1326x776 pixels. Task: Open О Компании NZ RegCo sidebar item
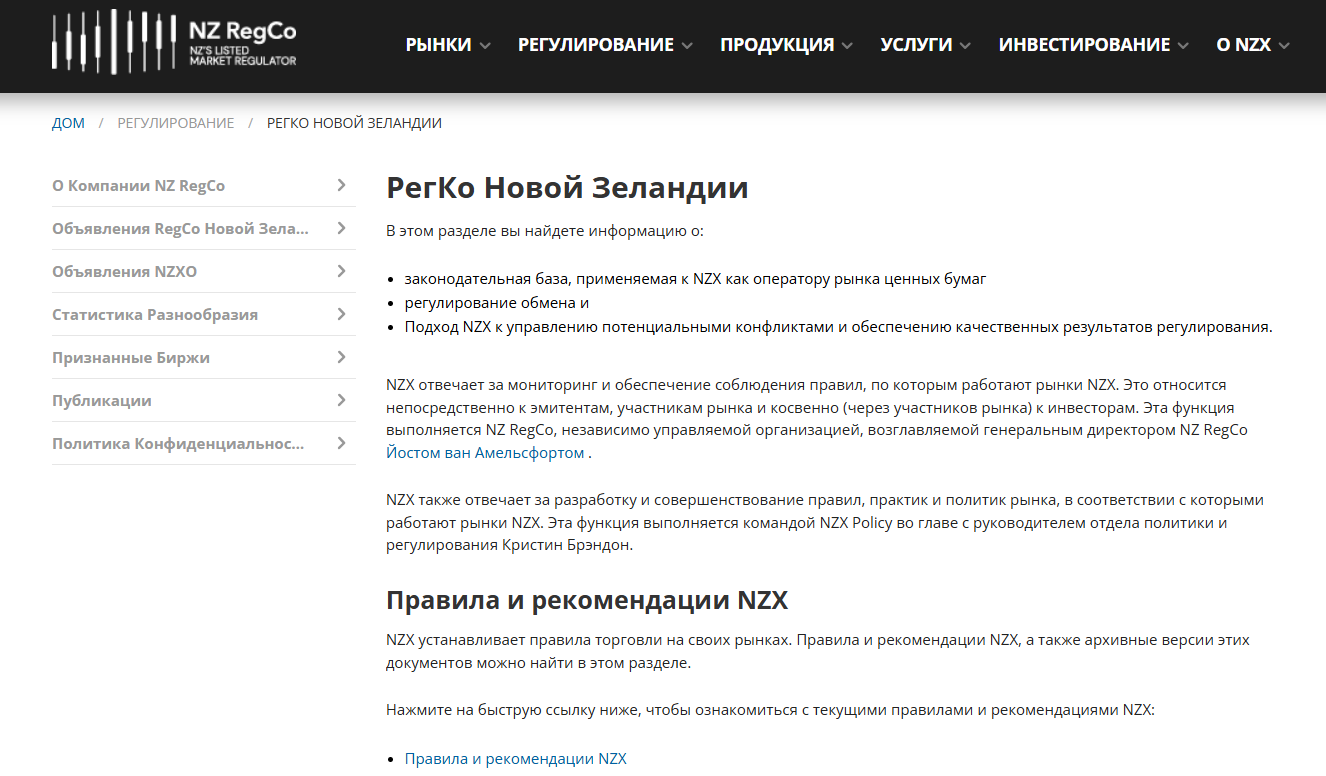pos(204,186)
